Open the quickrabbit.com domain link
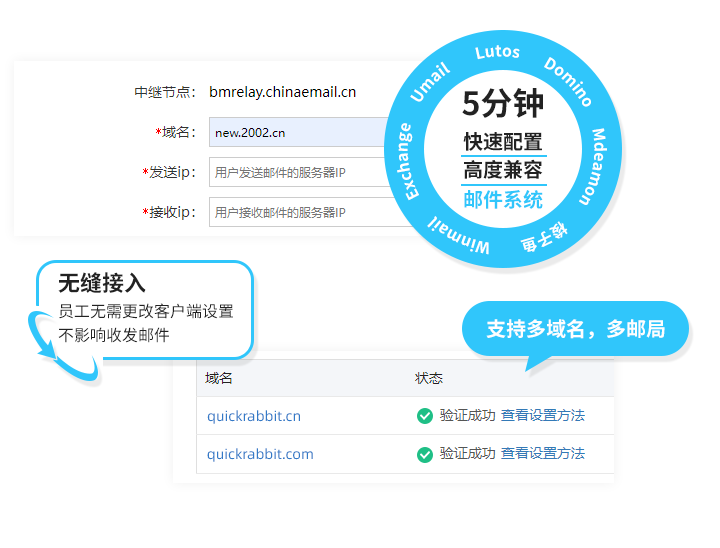Image resolution: width=720 pixels, height=548 pixels. coord(260,454)
